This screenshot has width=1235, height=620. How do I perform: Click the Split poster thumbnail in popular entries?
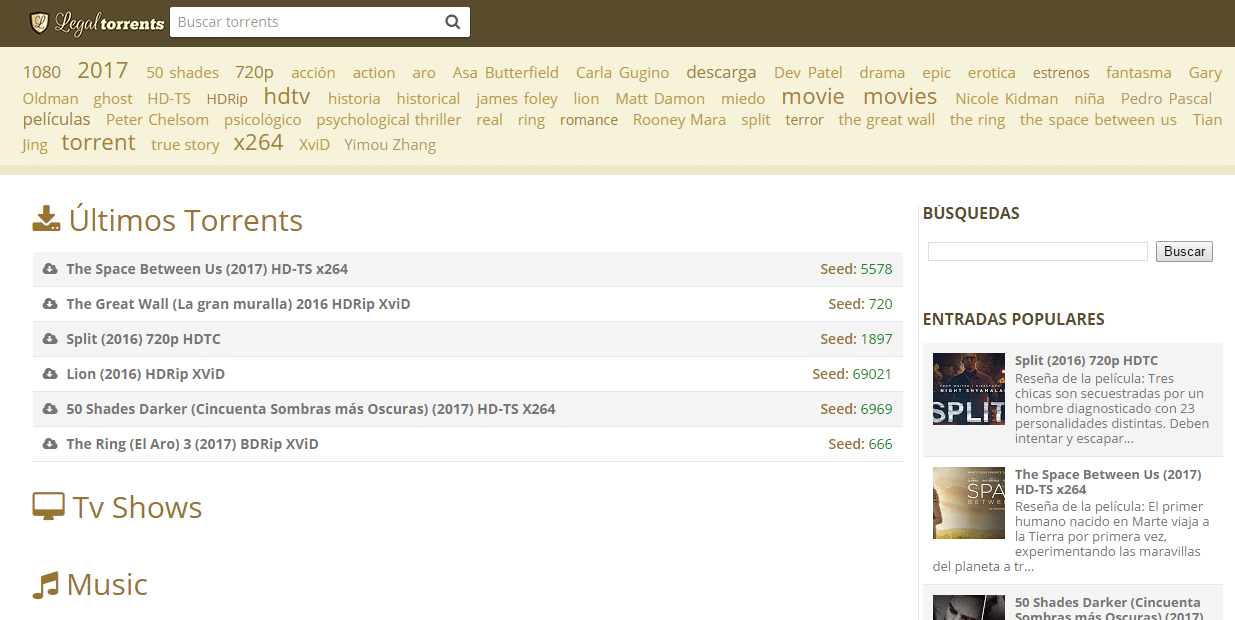(x=969, y=389)
